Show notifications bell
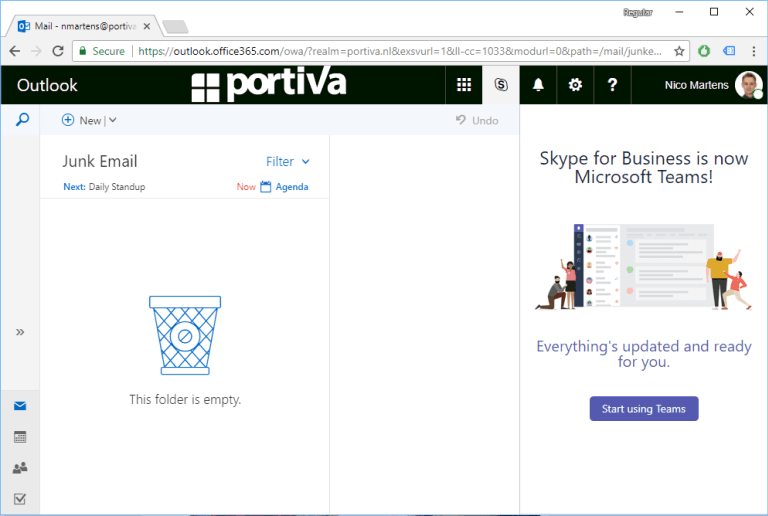 tap(538, 85)
